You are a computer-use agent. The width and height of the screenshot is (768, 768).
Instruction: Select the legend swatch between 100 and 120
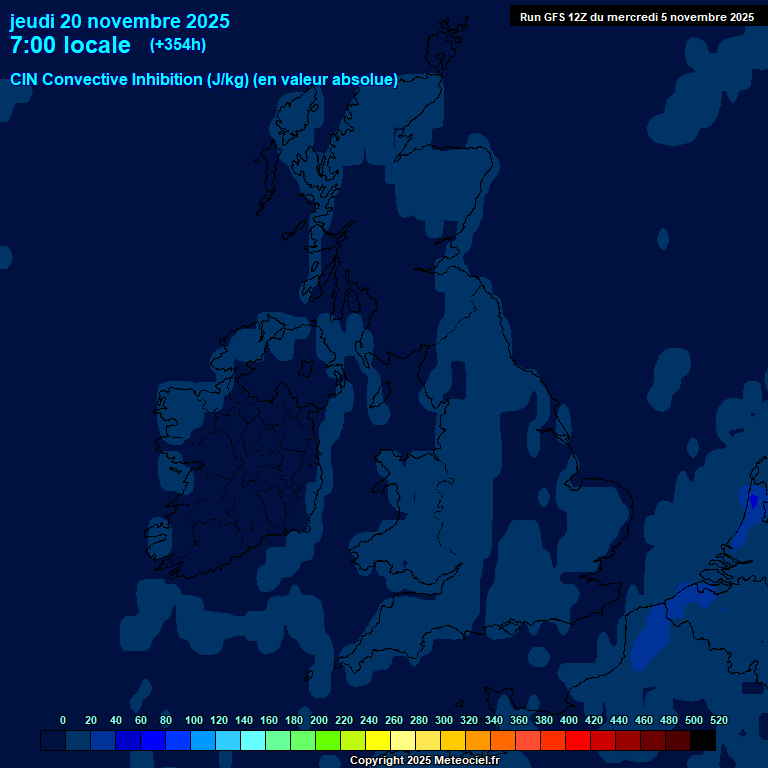tap(203, 741)
